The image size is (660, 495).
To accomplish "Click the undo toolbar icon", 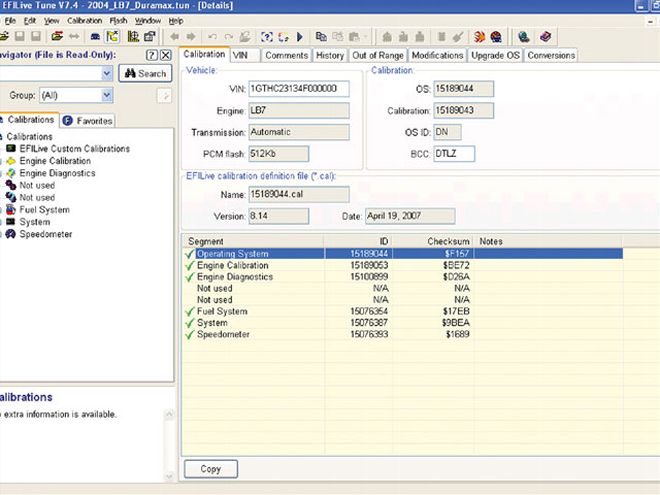I will [213, 37].
